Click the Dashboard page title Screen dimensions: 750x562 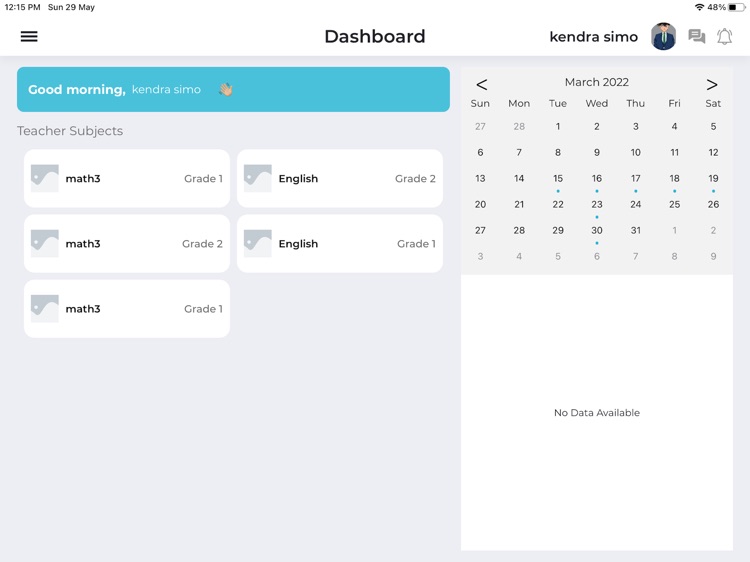(375, 36)
